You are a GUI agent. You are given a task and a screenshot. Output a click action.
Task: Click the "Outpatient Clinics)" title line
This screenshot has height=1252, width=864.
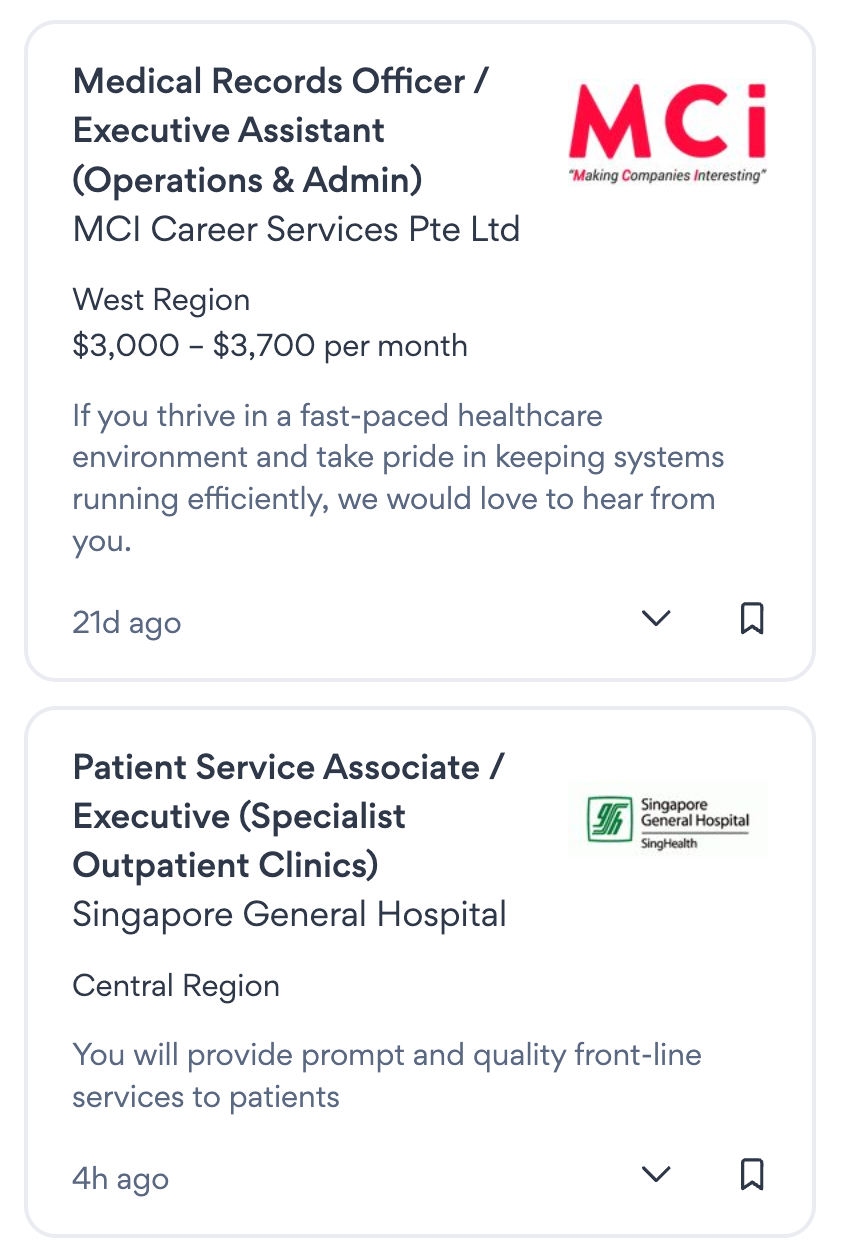pyautogui.click(x=225, y=865)
